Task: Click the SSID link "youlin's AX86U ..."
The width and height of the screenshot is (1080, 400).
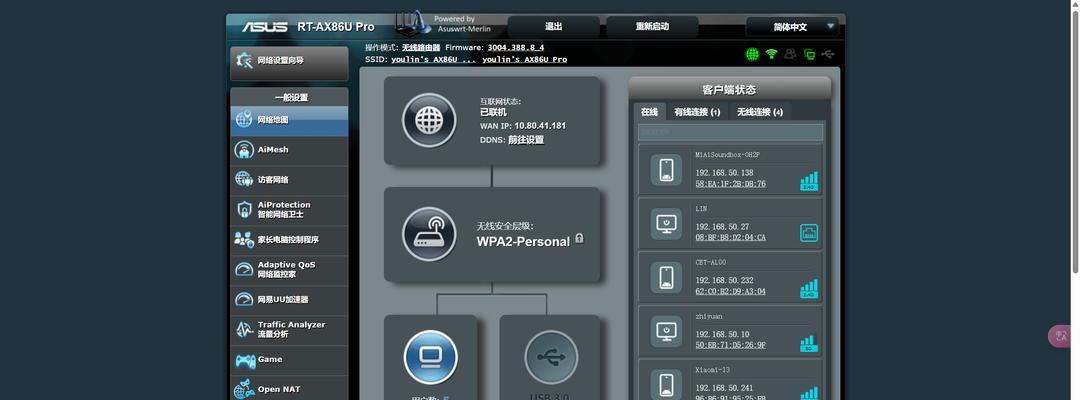Action: (433, 59)
